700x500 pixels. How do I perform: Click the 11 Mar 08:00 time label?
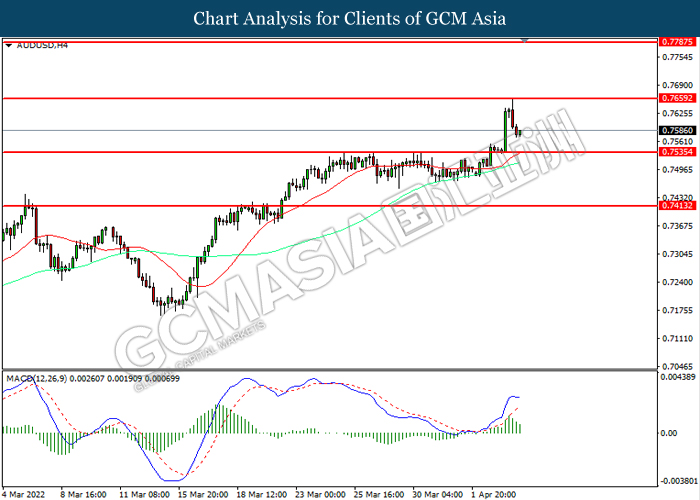144,494
